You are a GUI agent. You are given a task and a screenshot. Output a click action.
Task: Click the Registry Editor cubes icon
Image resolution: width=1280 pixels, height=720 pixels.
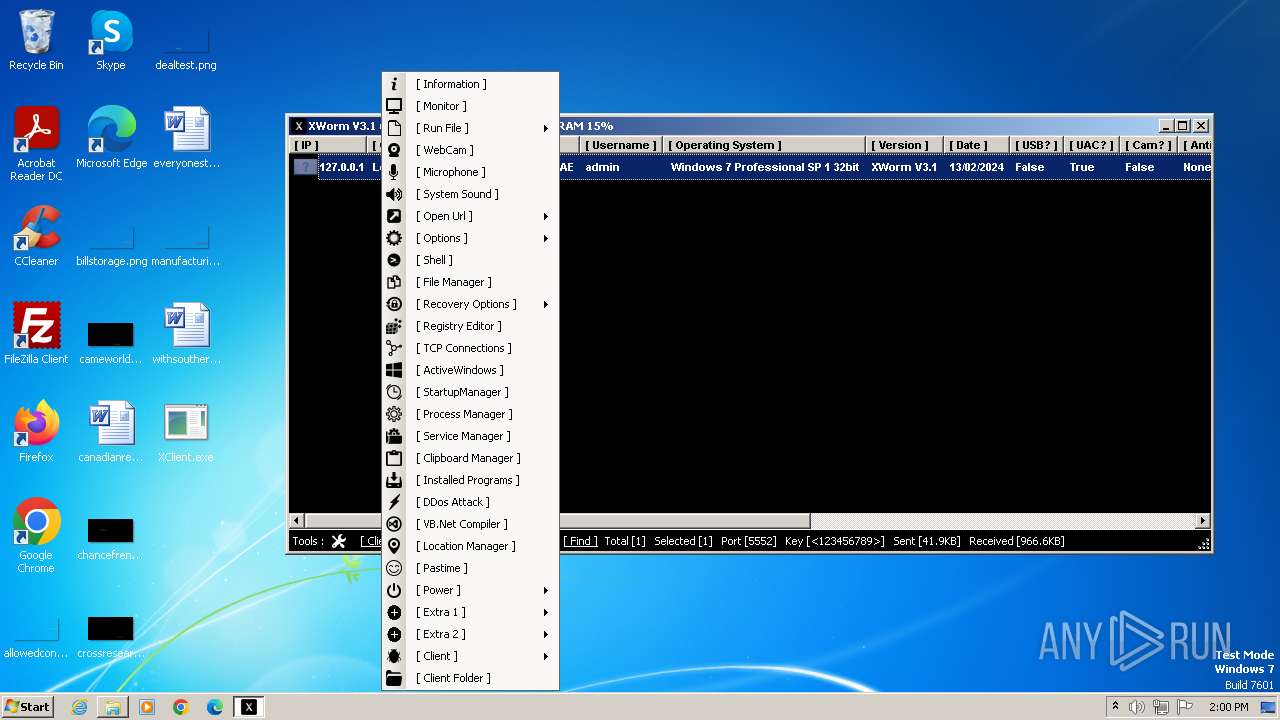(394, 326)
